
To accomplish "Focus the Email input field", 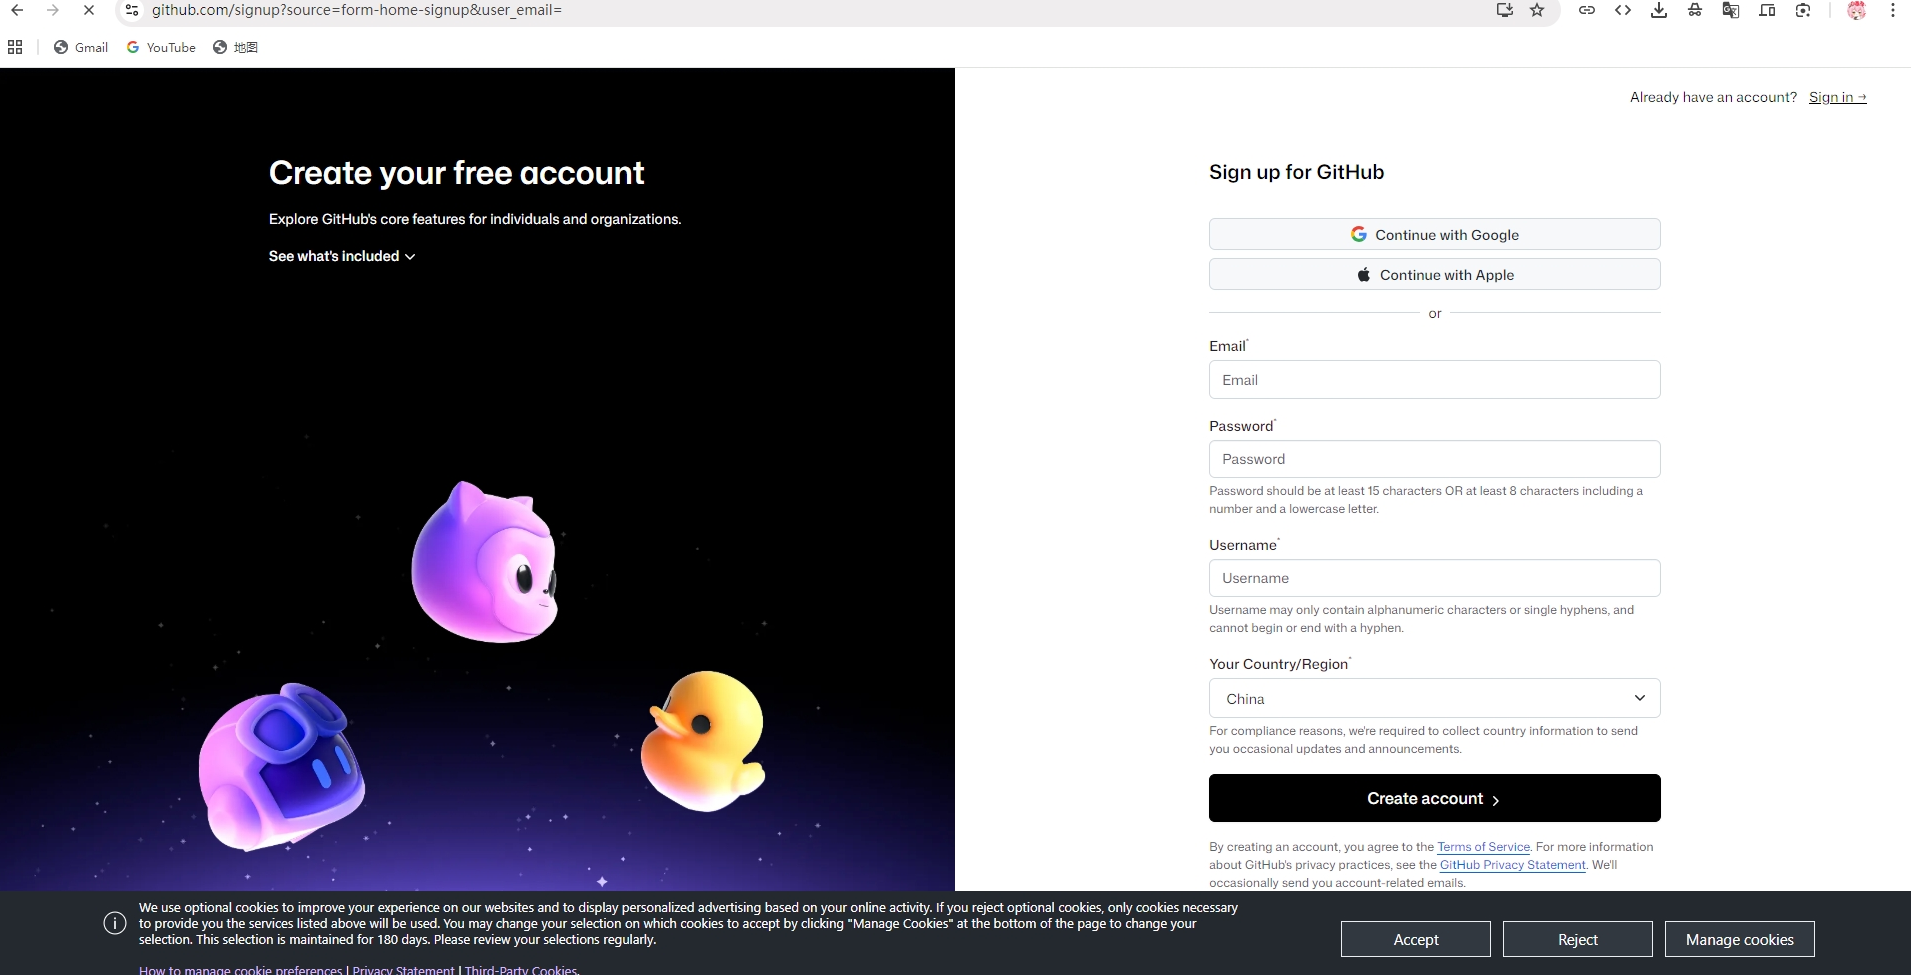I will 1434,380.
